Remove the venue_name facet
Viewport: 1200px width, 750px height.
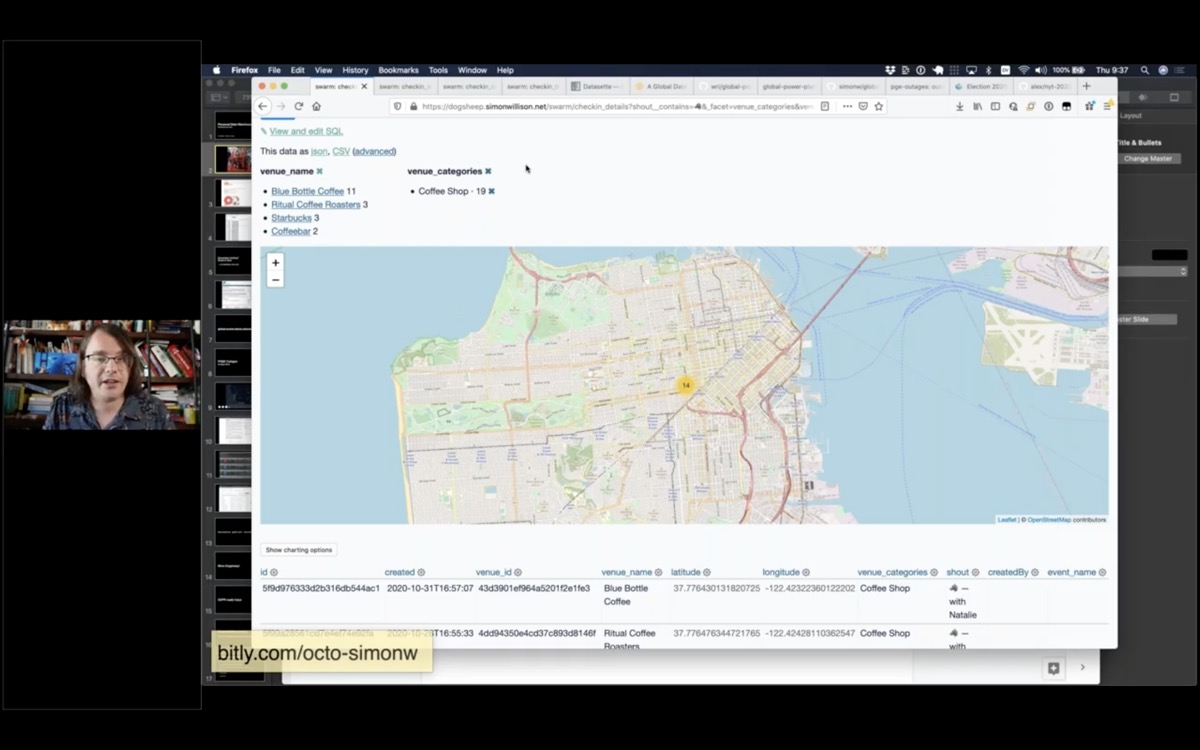pyautogui.click(x=319, y=171)
